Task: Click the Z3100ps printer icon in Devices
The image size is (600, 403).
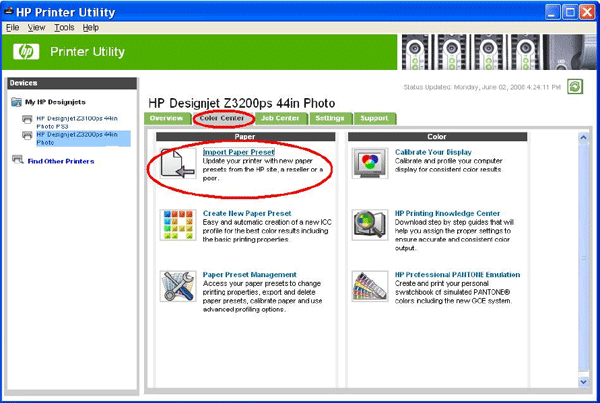Action: click(x=27, y=119)
